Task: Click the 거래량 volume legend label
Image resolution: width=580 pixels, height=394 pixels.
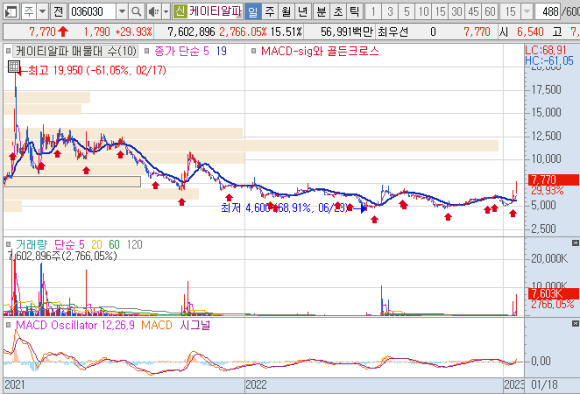Action: pyautogui.click(x=31, y=244)
